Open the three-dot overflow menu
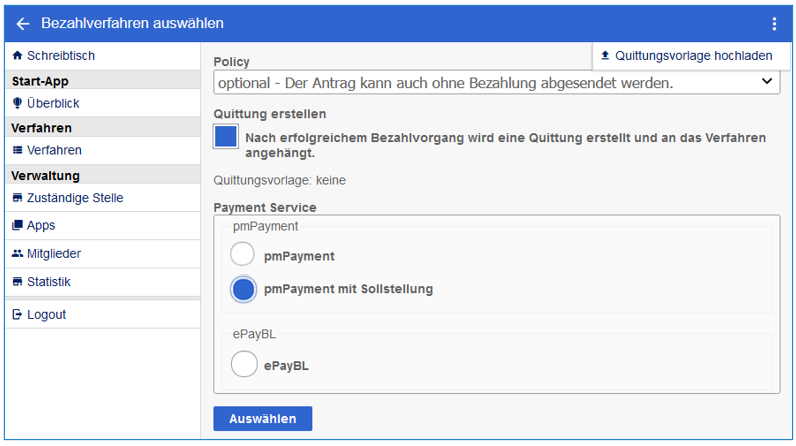The height and width of the screenshot is (446, 796). pyautogui.click(x=773, y=23)
